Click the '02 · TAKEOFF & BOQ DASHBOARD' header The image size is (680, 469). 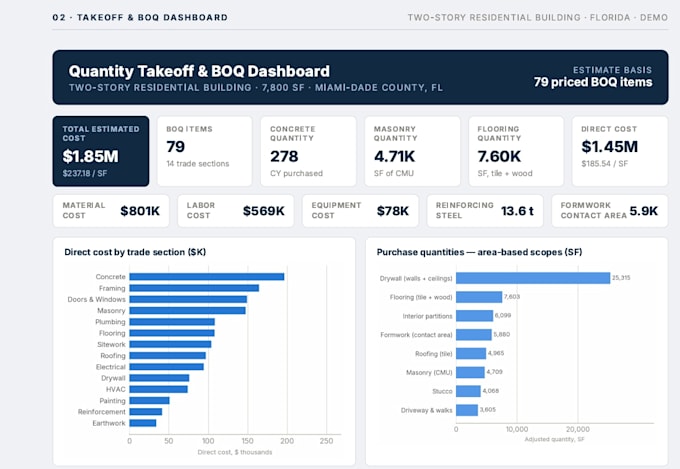point(140,17)
